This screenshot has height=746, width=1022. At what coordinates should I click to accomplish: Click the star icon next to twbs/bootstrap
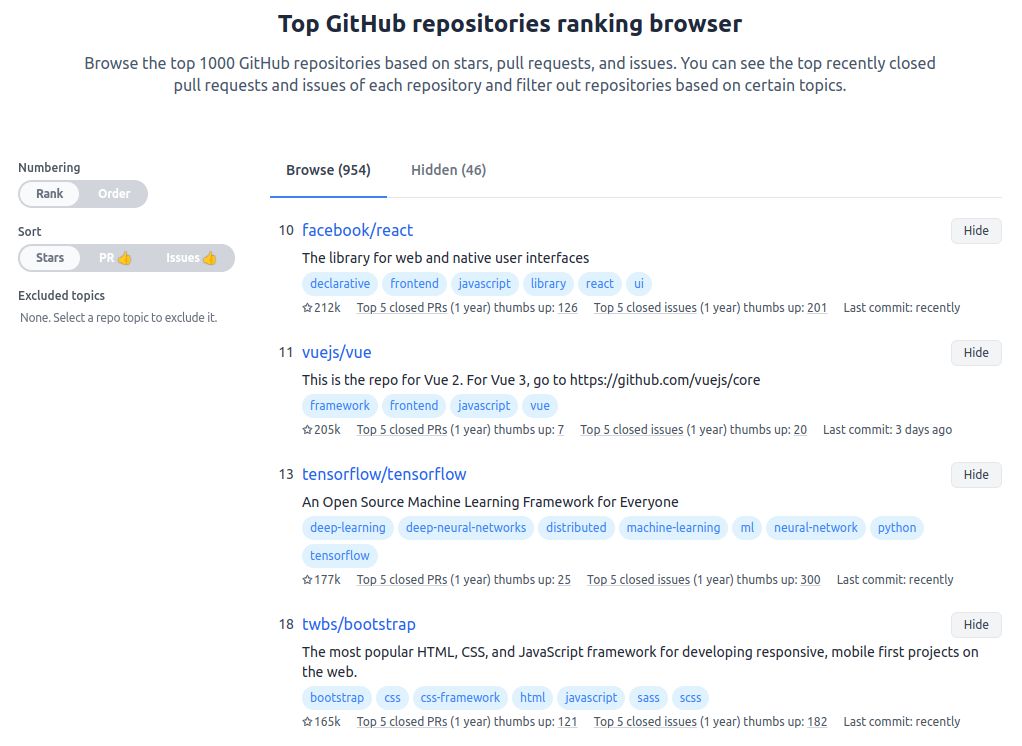click(306, 721)
